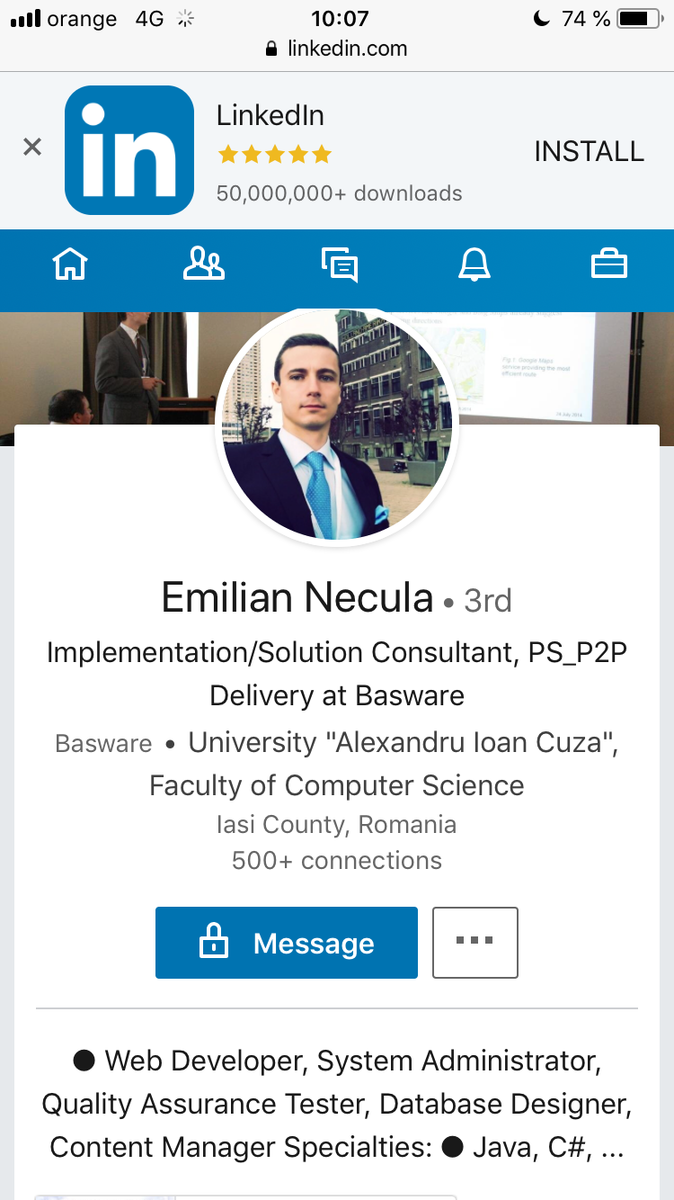
Task: Open the Home feed icon
Action: pos(70,265)
